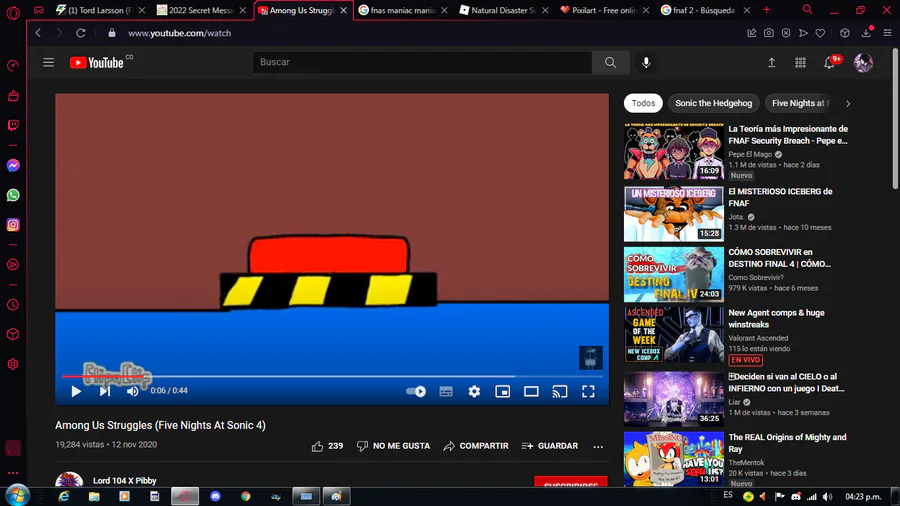Select the Five Nights at filter chip
This screenshot has height=506, width=900.
[x=800, y=103]
